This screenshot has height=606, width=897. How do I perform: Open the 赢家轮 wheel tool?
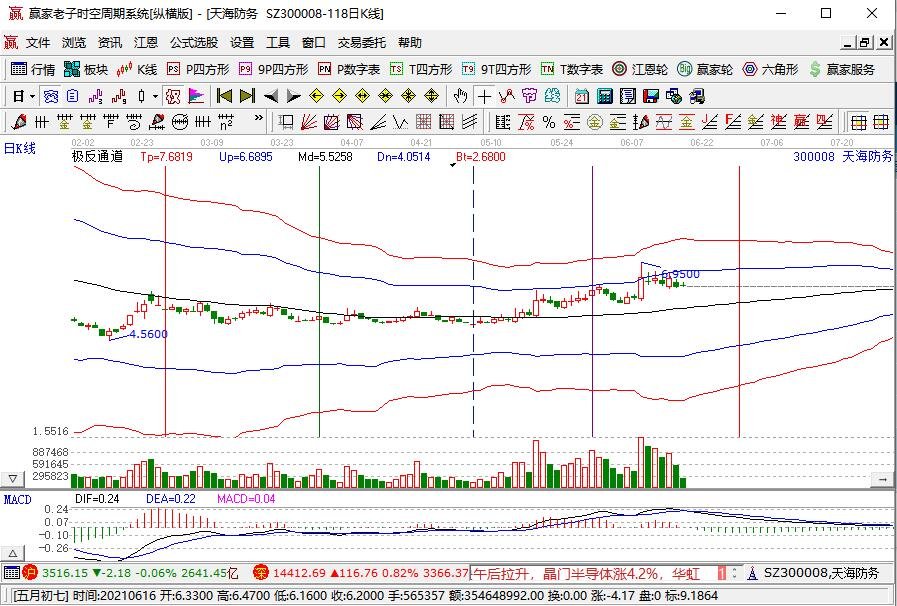point(705,70)
